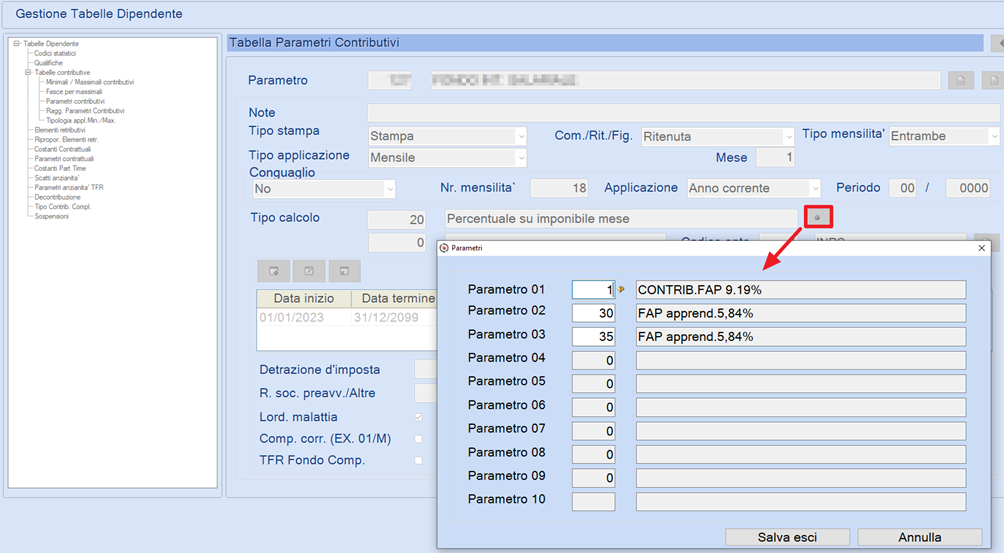Click Periodo month field 00
Image resolution: width=1004 pixels, height=553 pixels.
[903, 188]
